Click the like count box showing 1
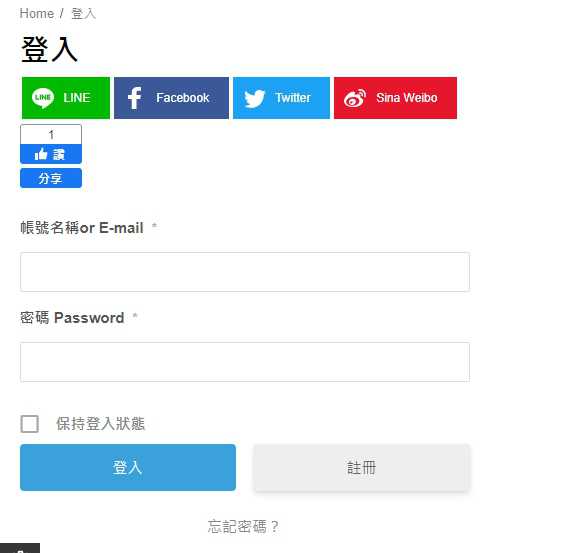Image resolution: width=586 pixels, height=553 pixels. [51, 135]
